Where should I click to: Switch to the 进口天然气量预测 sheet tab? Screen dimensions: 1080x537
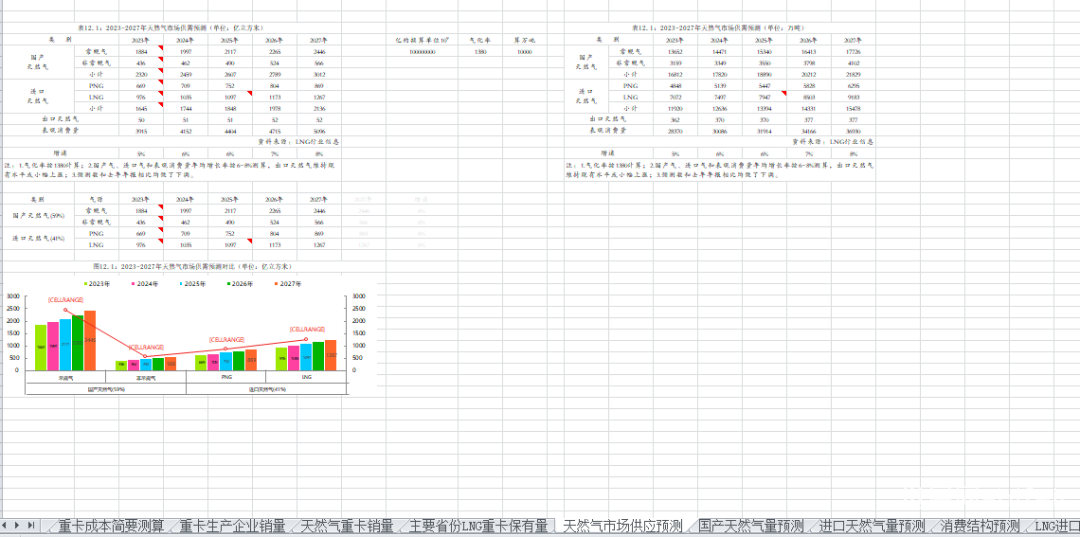[x=871, y=526]
